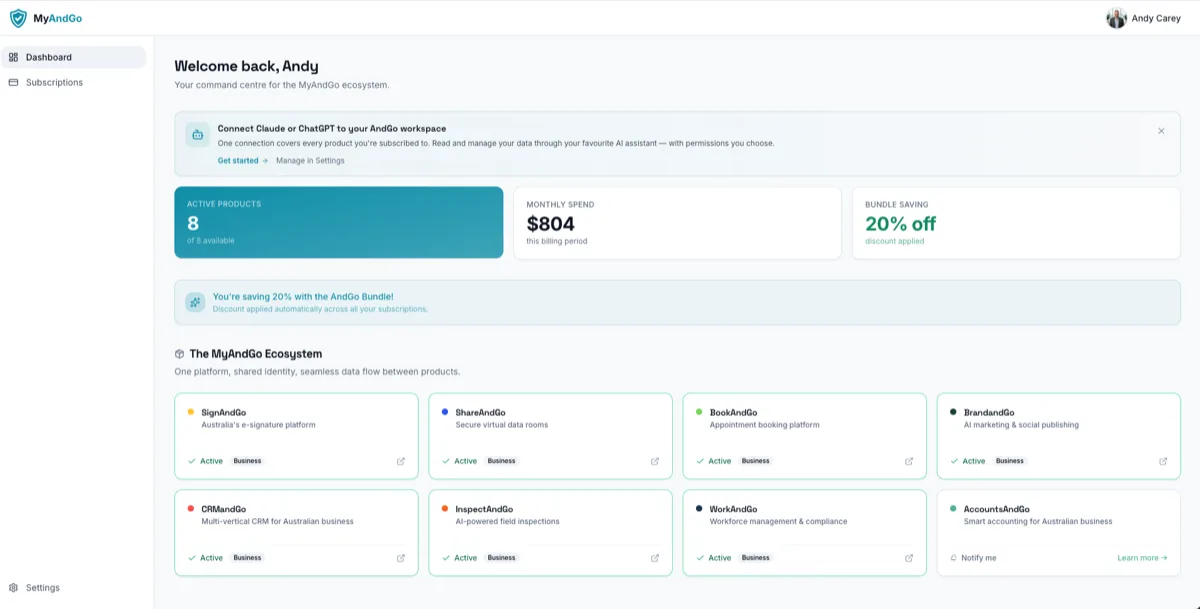Click the BookAndGo product title
Screen dimensions: 1200x609
coord(733,412)
